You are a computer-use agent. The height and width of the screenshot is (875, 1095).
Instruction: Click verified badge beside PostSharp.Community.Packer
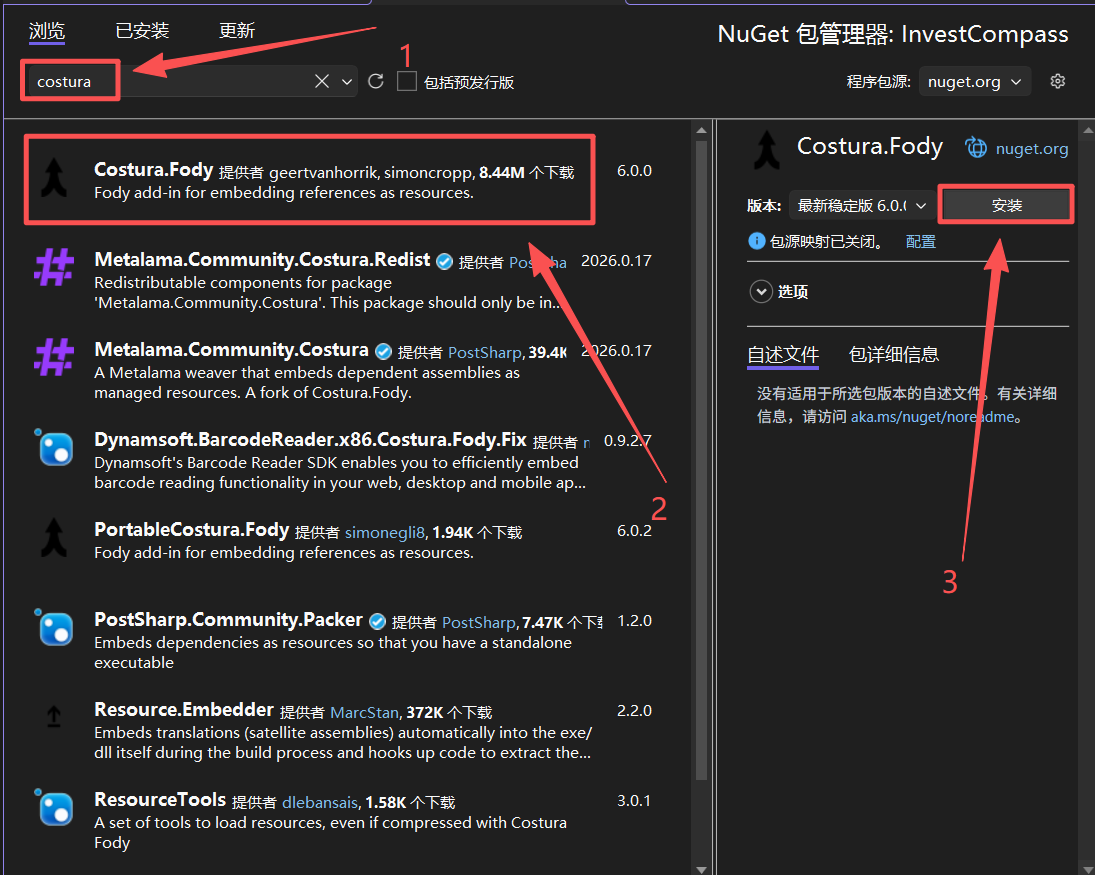click(x=377, y=622)
